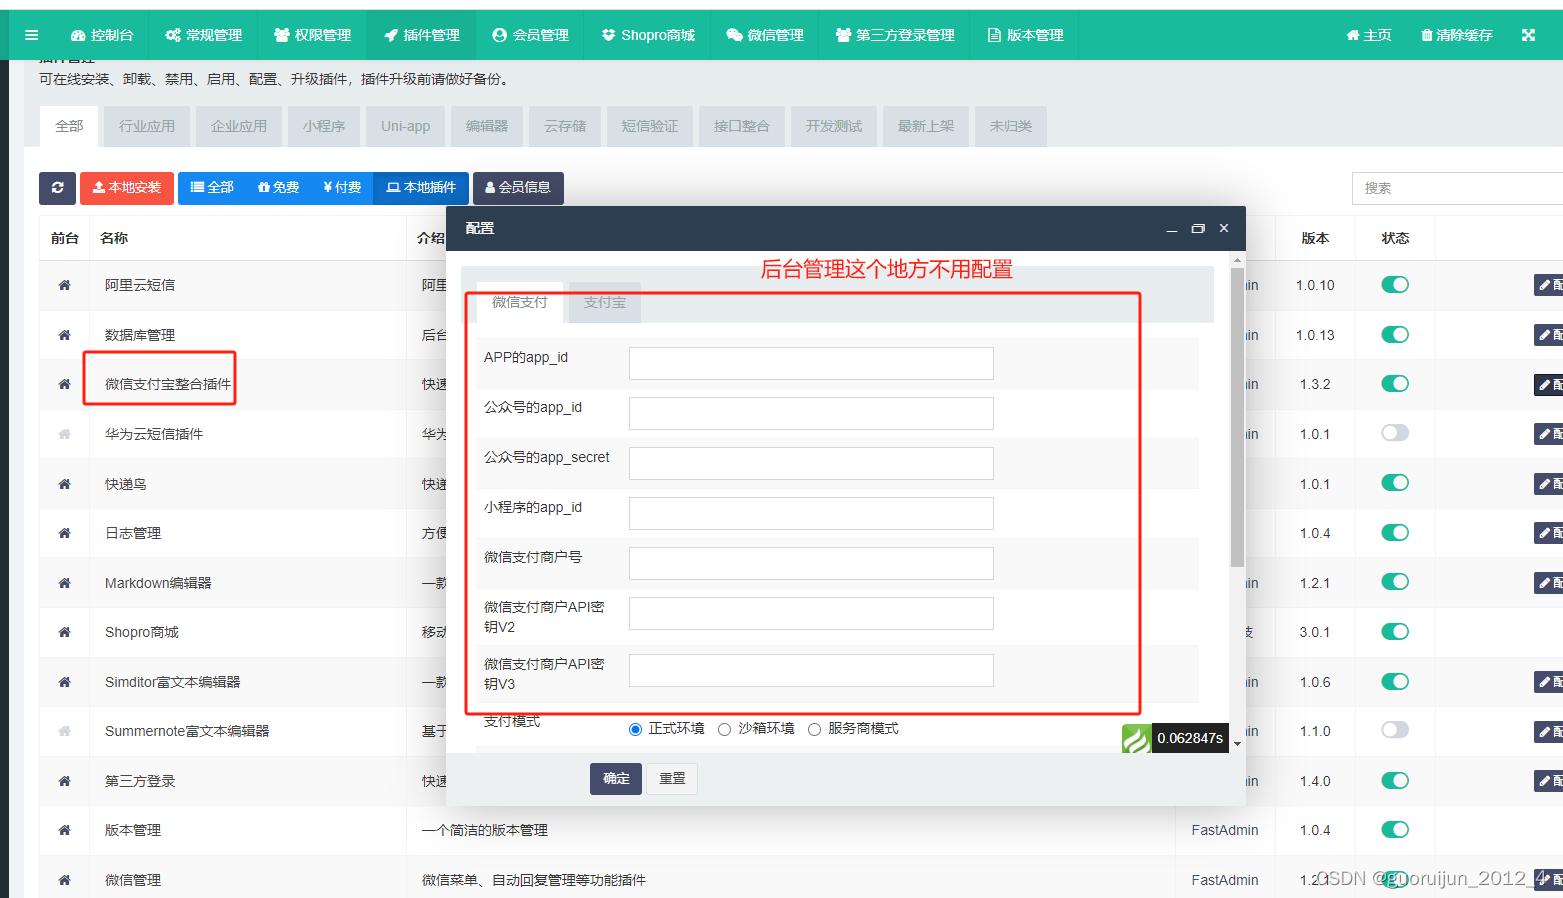Click the home icon in the 第三方登录 row

(x=64, y=781)
